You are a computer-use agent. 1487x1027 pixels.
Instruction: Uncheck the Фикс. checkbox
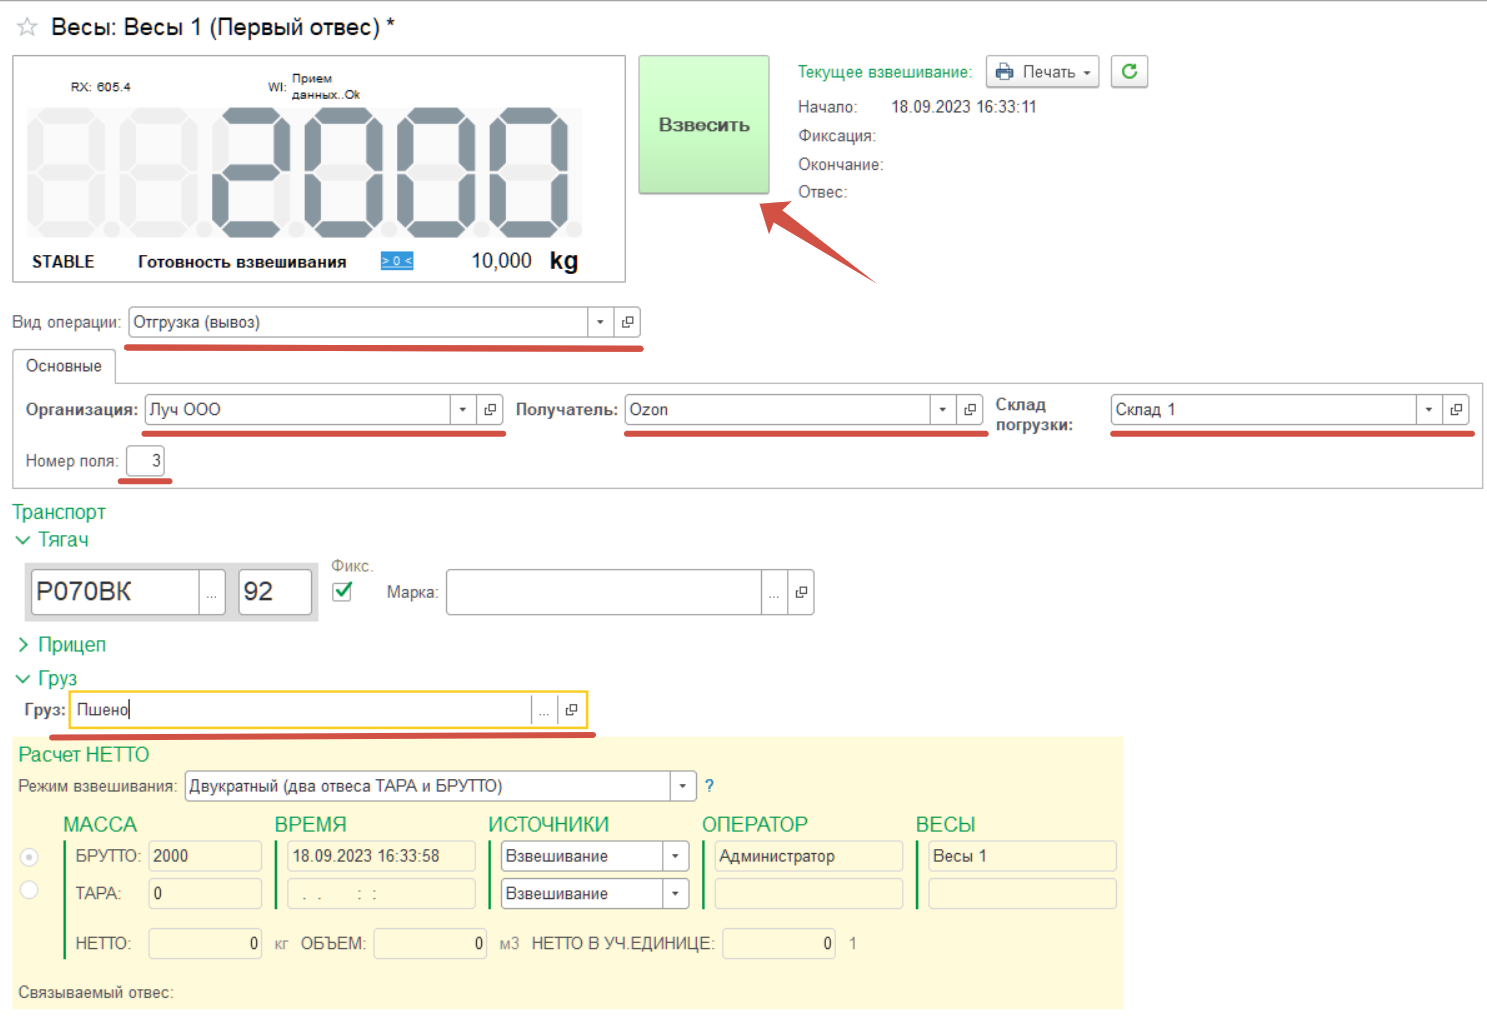(342, 591)
